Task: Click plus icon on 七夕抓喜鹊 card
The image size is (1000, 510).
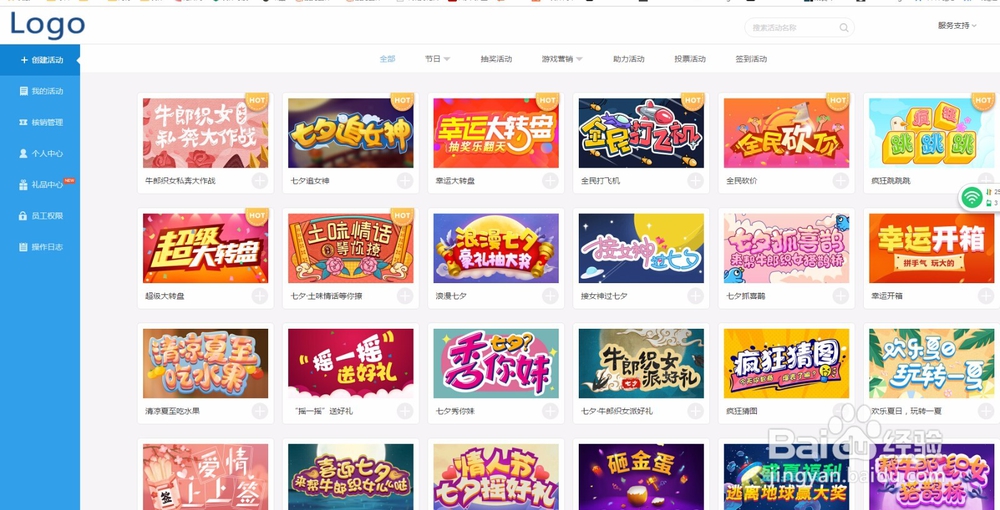Action: coord(841,296)
